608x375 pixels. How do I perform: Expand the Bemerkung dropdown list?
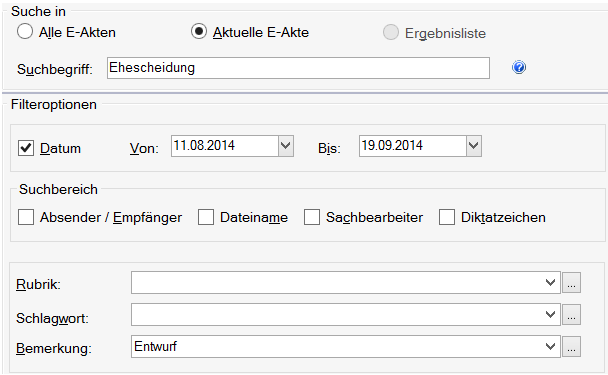tap(550, 346)
